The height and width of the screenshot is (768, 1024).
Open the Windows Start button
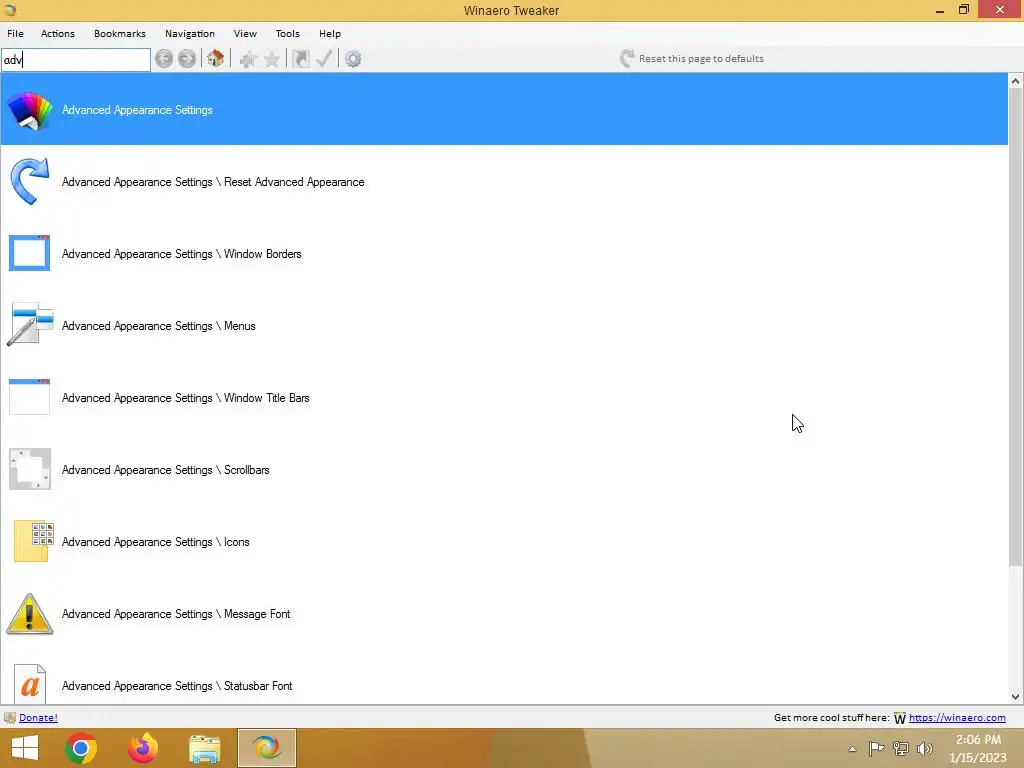coord(25,748)
